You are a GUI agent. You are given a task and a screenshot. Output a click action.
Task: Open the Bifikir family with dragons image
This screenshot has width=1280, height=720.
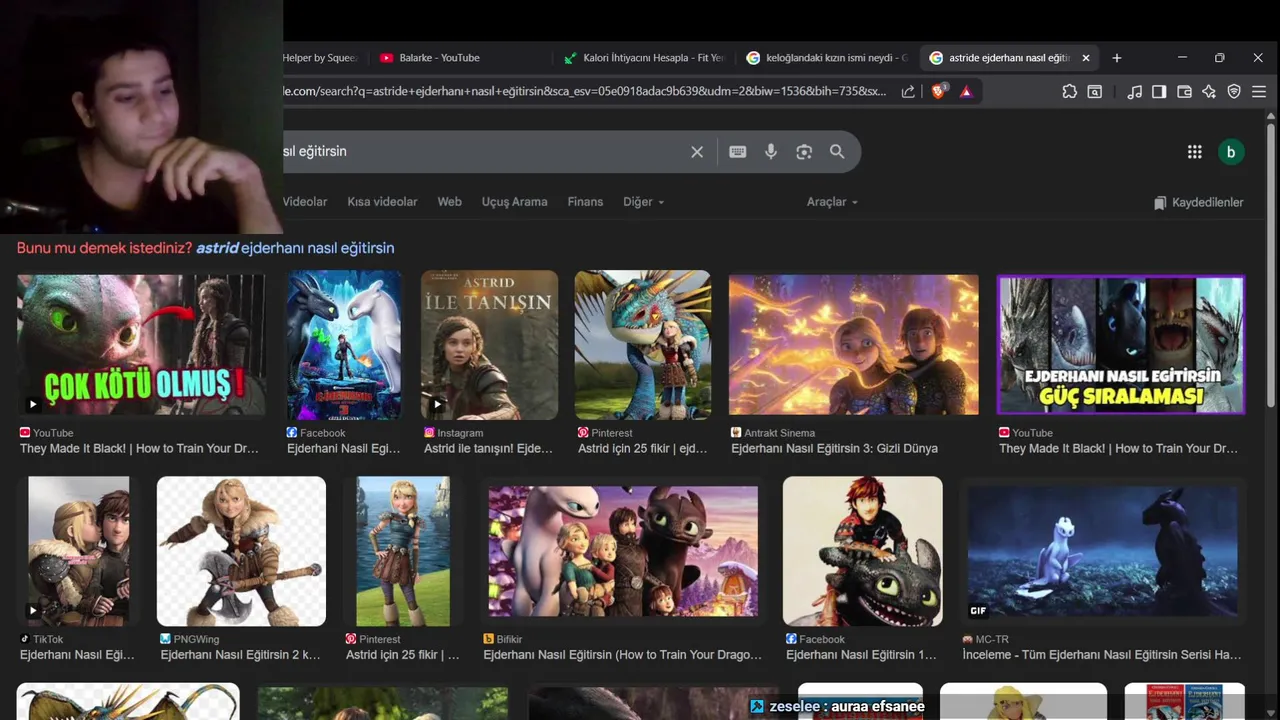pyautogui.click(x=623, y=551)
